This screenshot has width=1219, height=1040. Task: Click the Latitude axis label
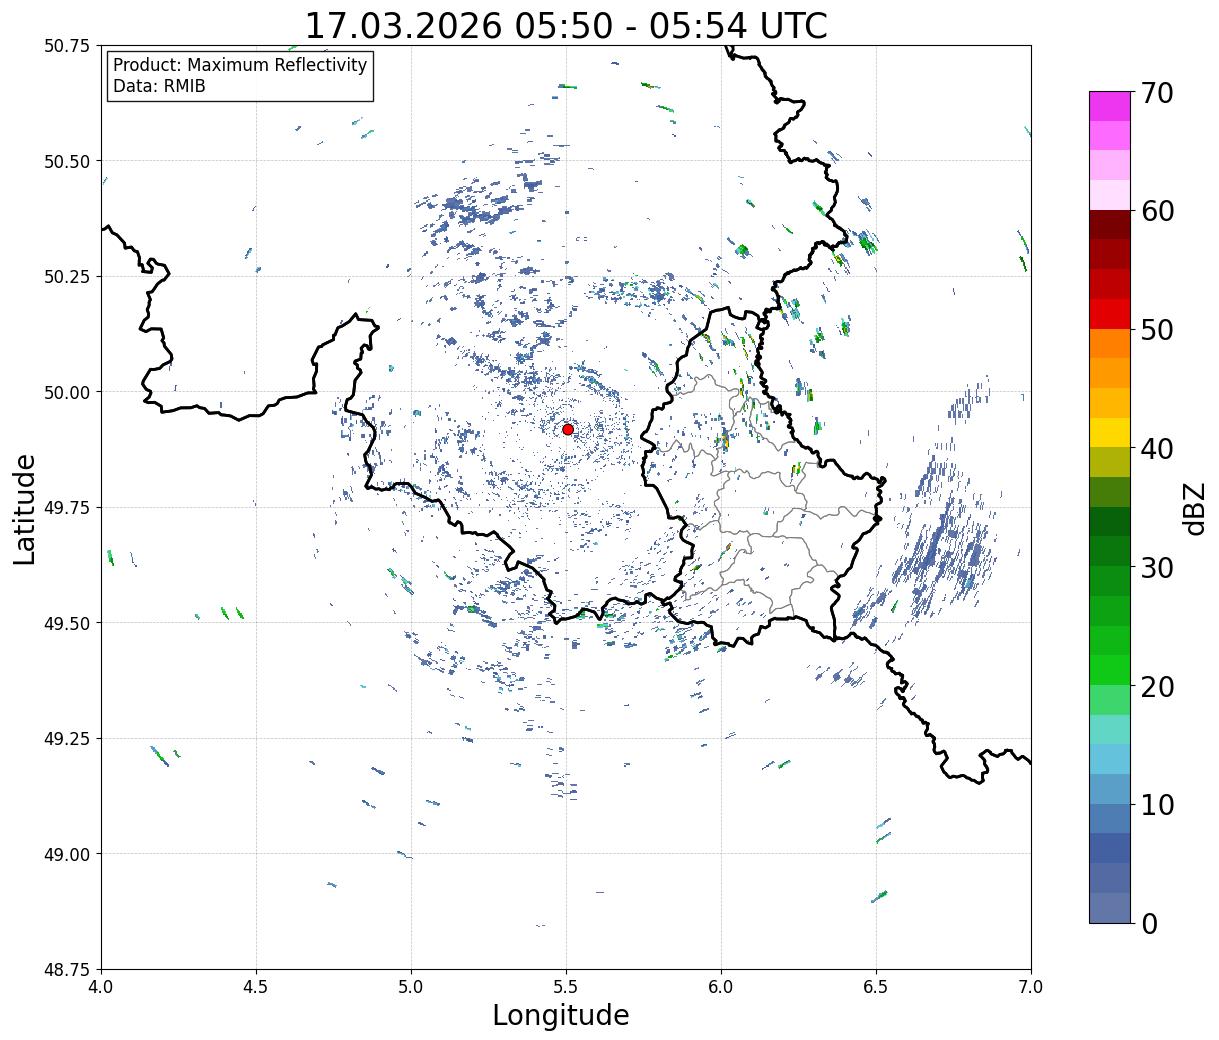click(x=25, y=508)
